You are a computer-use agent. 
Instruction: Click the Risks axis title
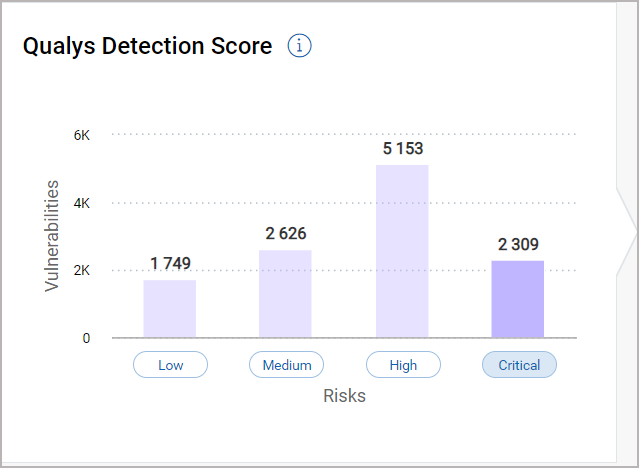point(344,396)
